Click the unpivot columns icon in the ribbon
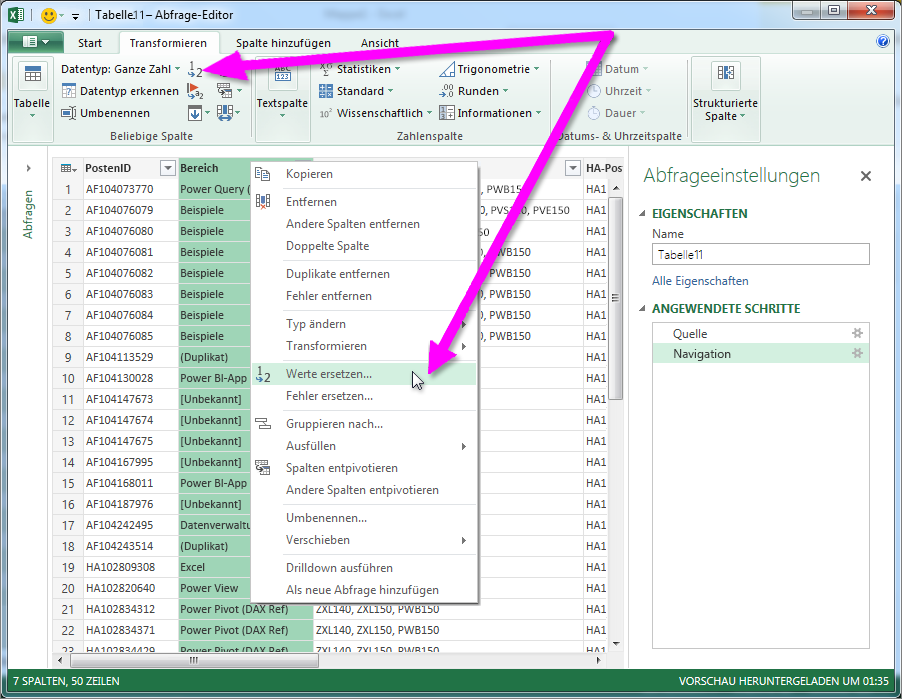Screen dimensions: 902x699 click(225, 91)
